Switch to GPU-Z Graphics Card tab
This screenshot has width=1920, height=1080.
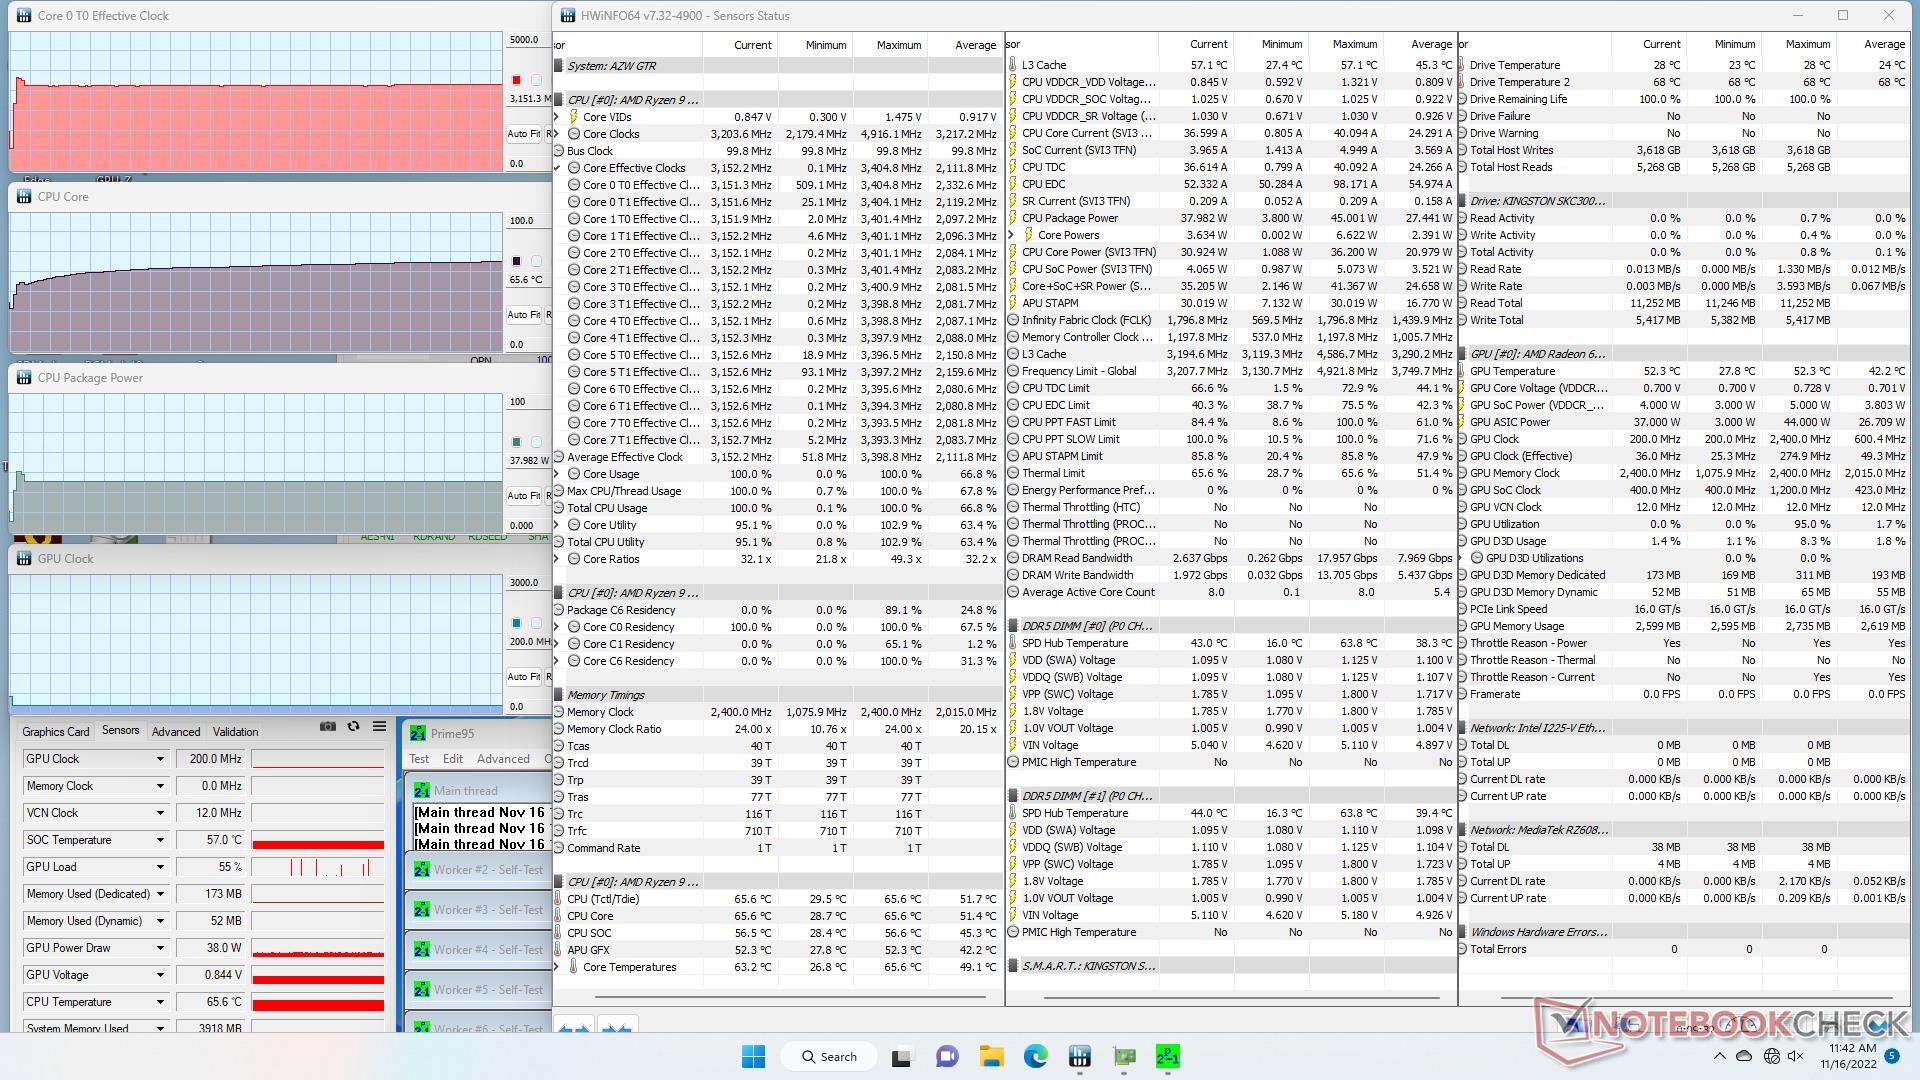[55, 732]
